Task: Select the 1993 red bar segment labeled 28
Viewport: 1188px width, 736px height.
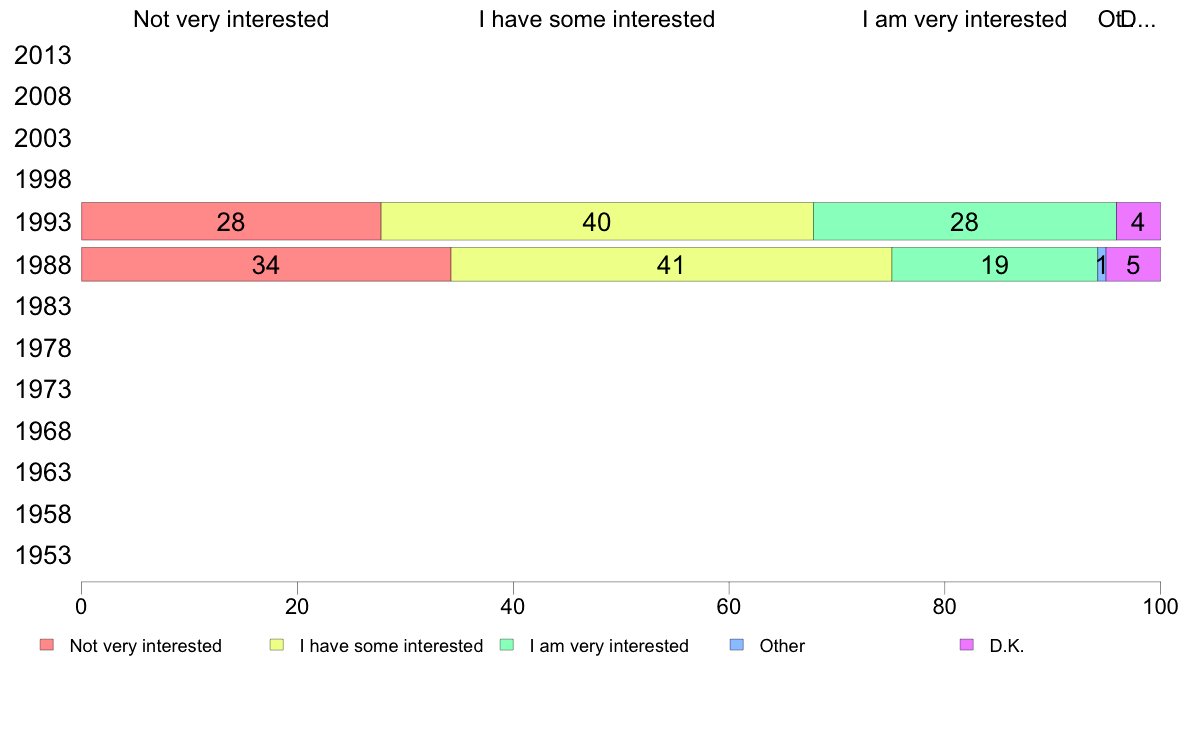Action: (x=231, y=221)
